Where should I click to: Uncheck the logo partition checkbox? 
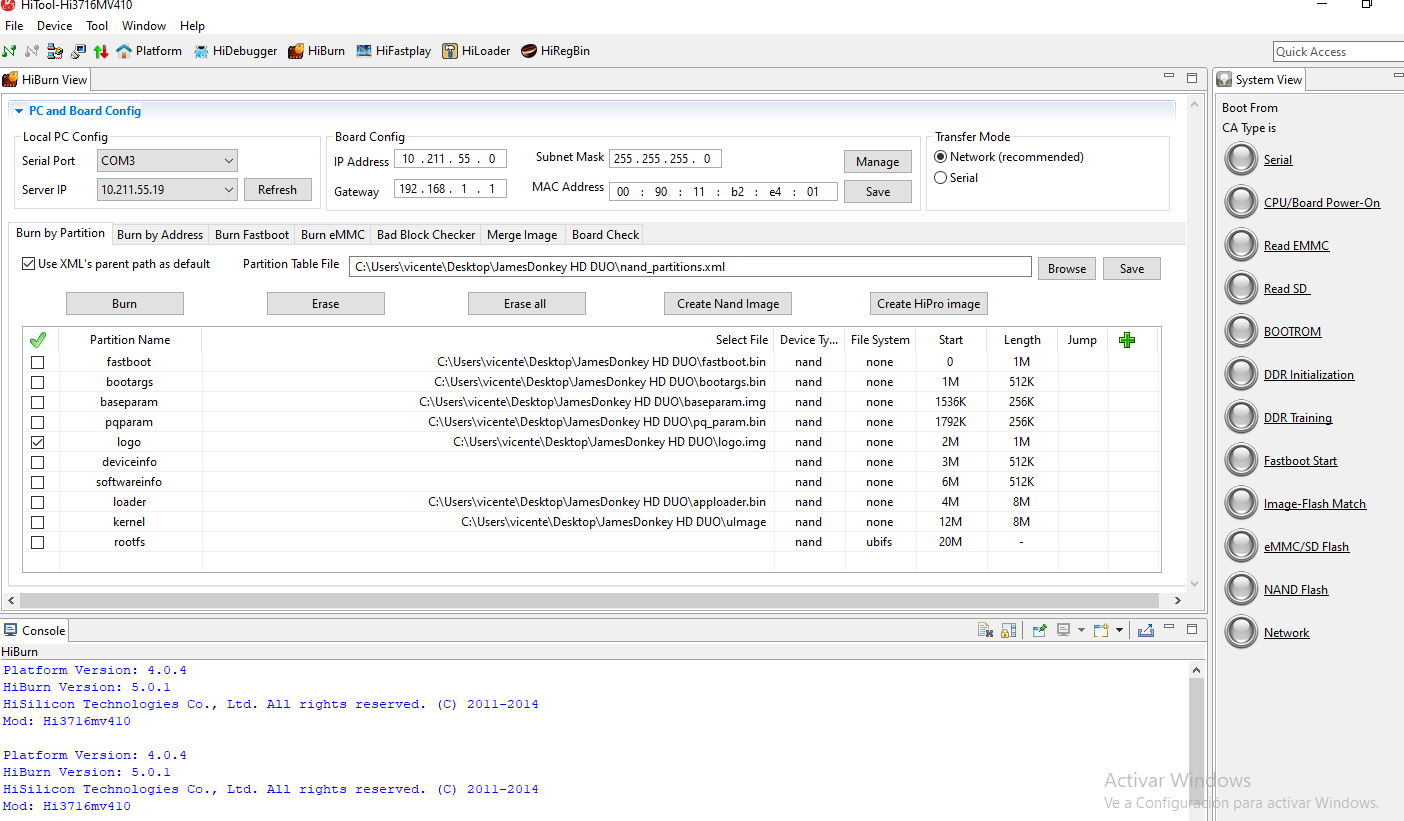tap(38, 442)
